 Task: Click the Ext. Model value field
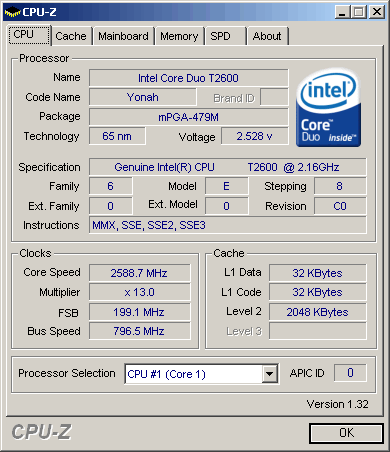(x=226, y=206)
